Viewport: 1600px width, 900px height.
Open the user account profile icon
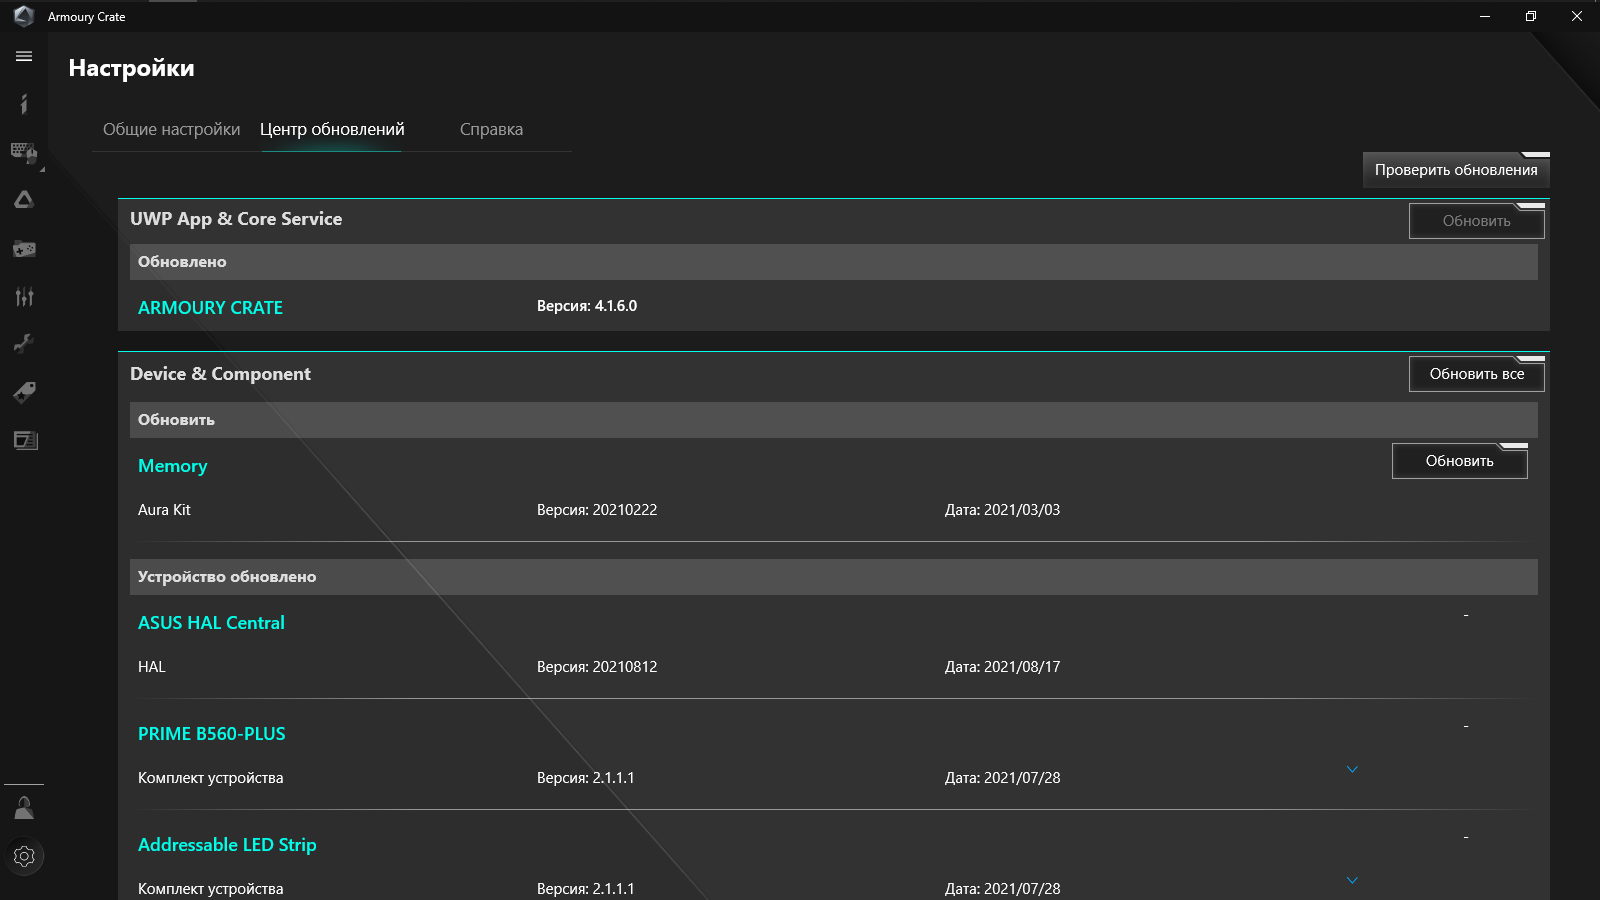point(24,808)
